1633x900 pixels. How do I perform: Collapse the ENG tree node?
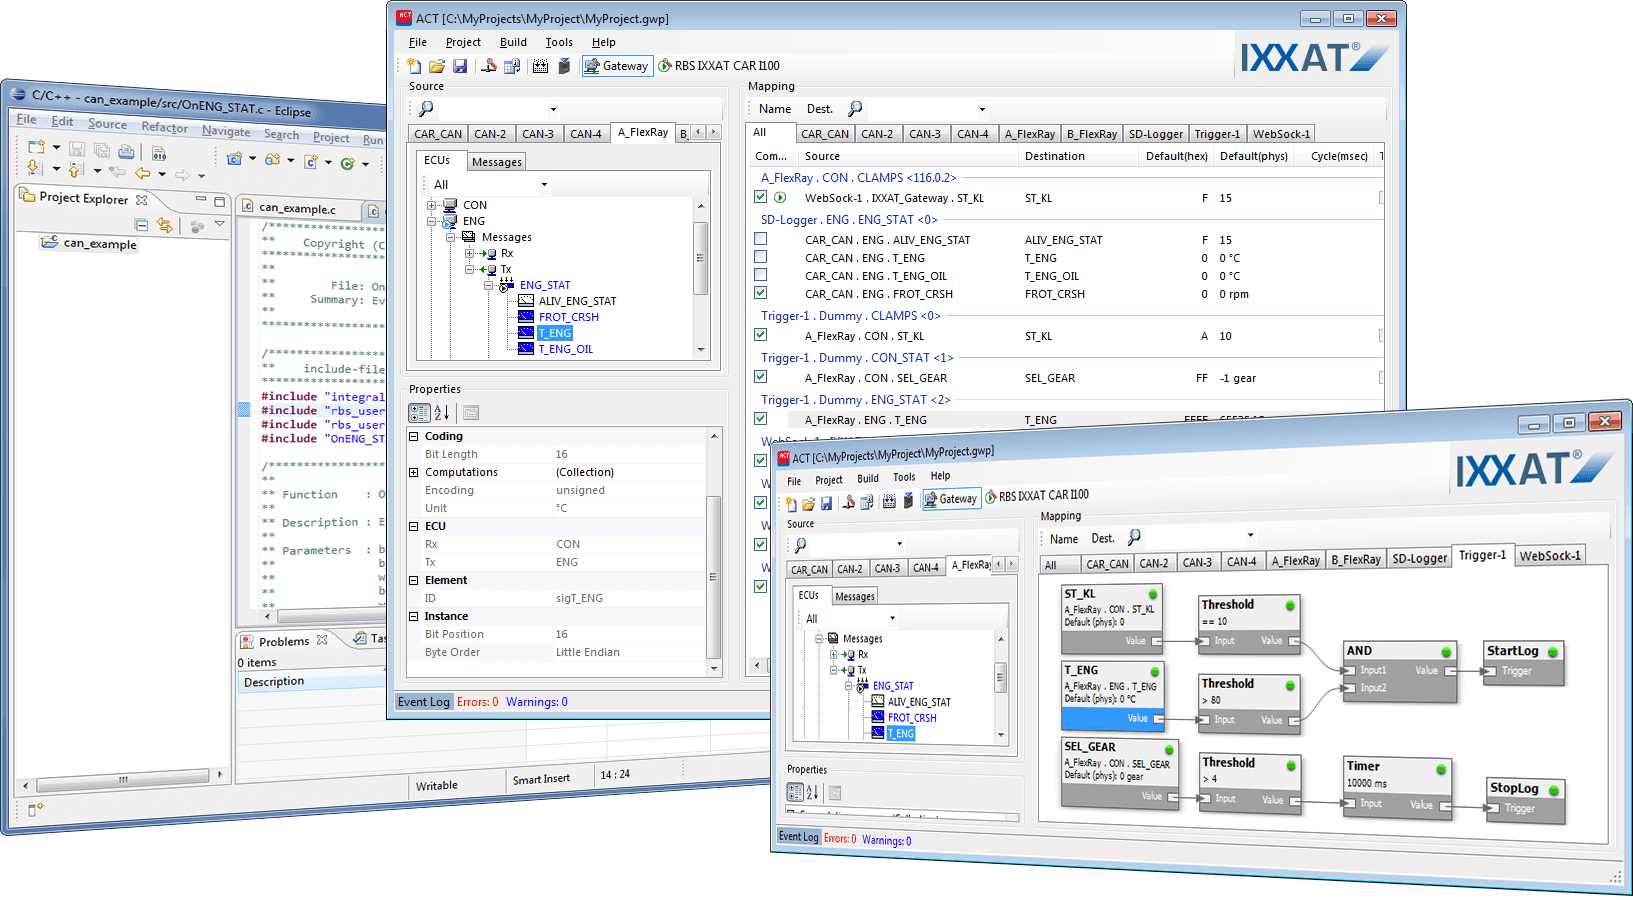pos(431,221)
